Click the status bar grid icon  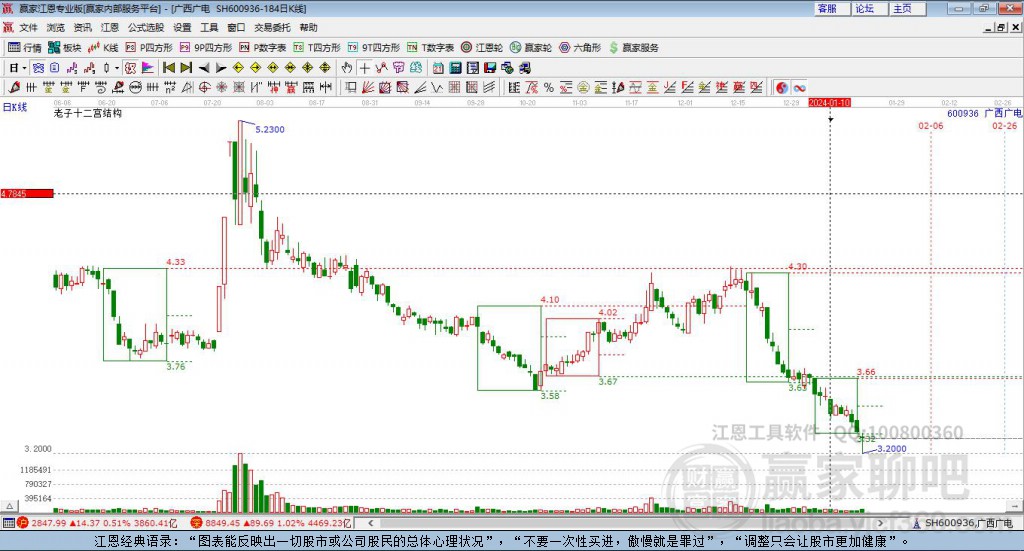[x=8, y=523]
